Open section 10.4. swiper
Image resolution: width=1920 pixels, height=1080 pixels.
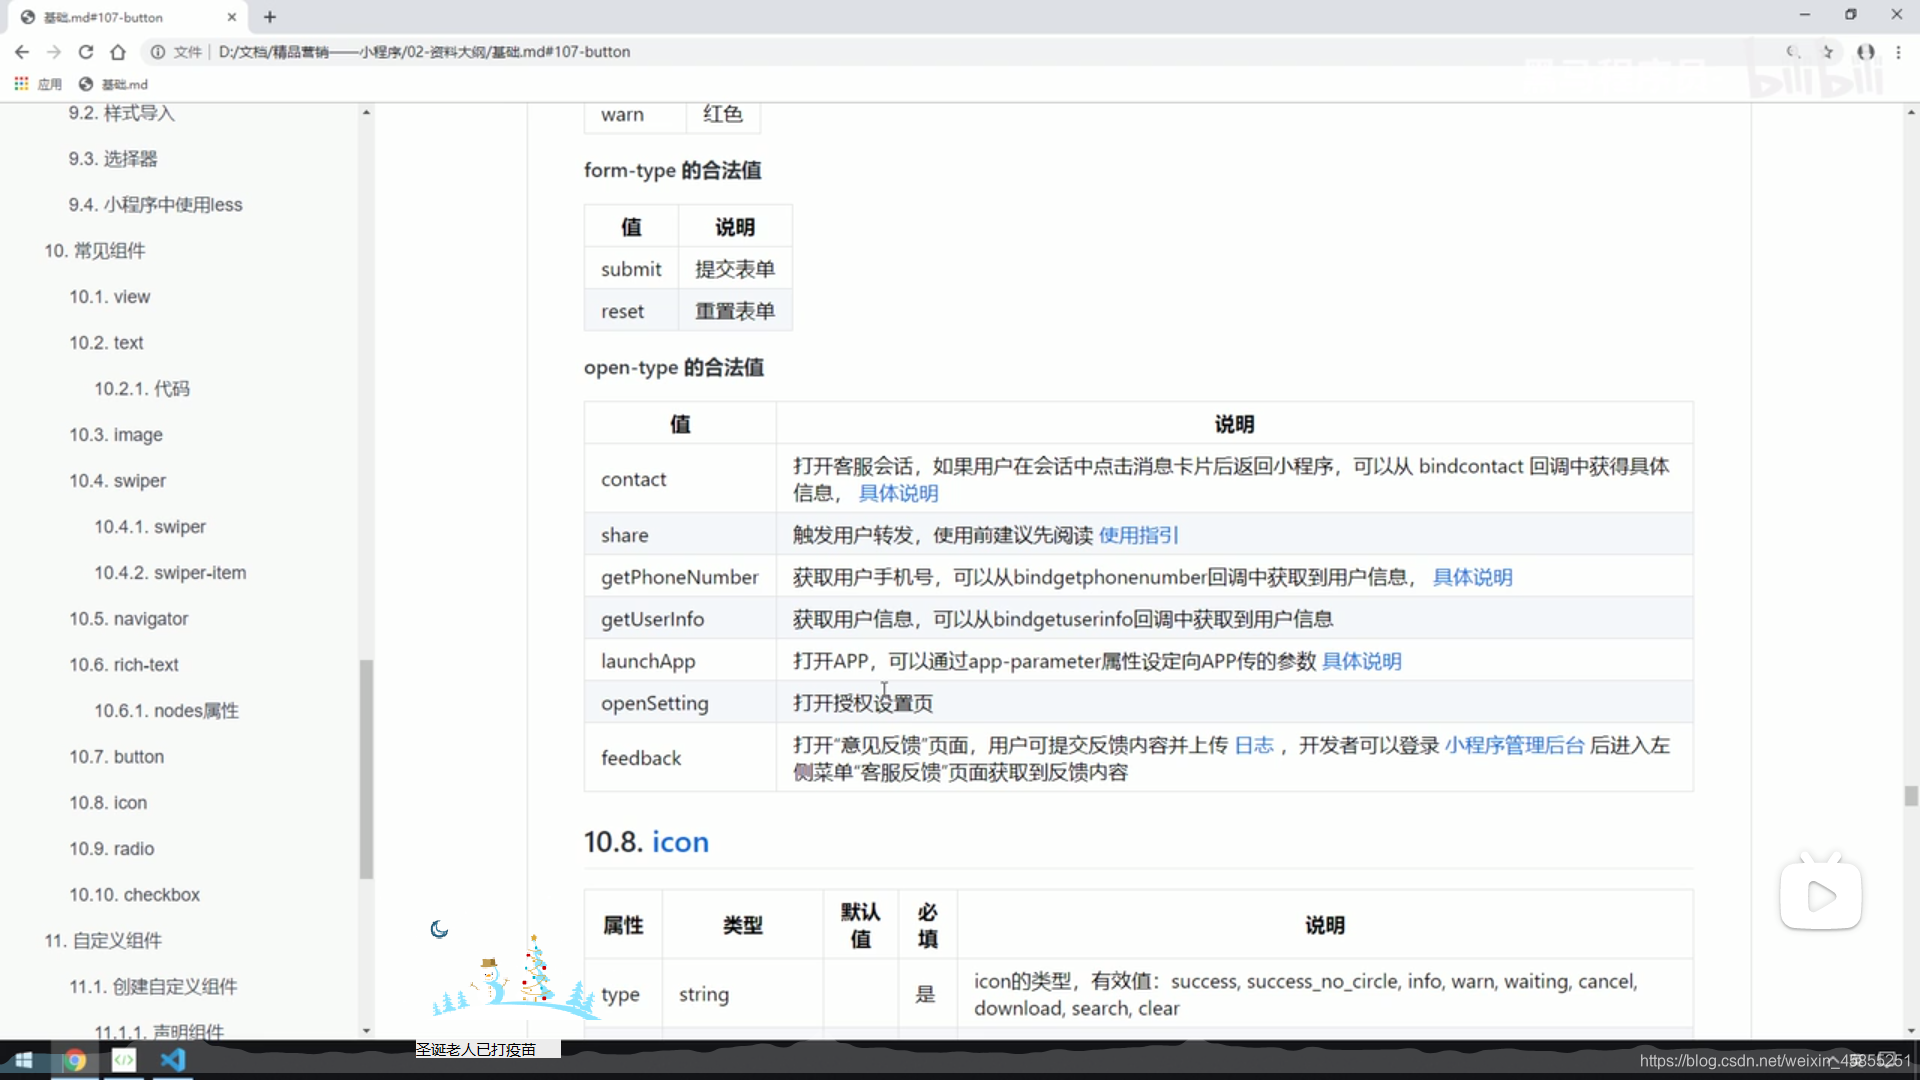click(x=118, y=481)
